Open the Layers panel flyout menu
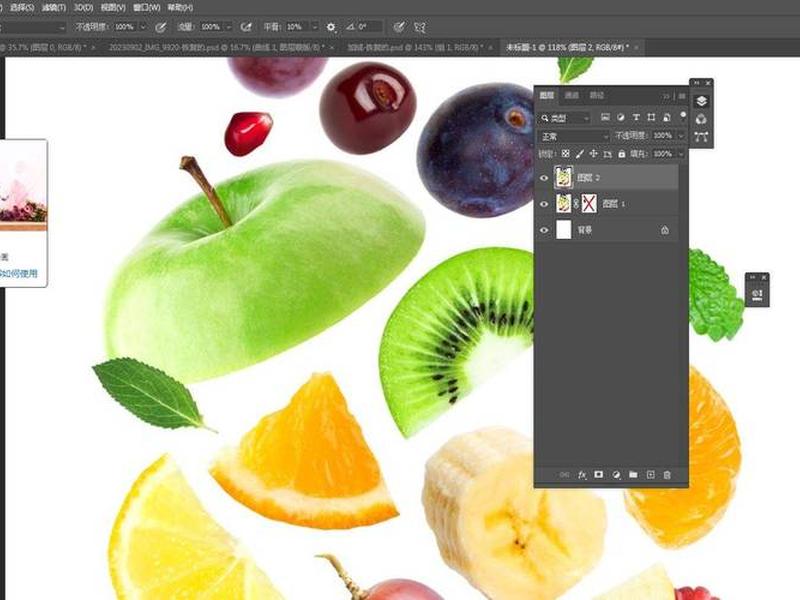The image size is (800, 600). [x=682, y=96]
